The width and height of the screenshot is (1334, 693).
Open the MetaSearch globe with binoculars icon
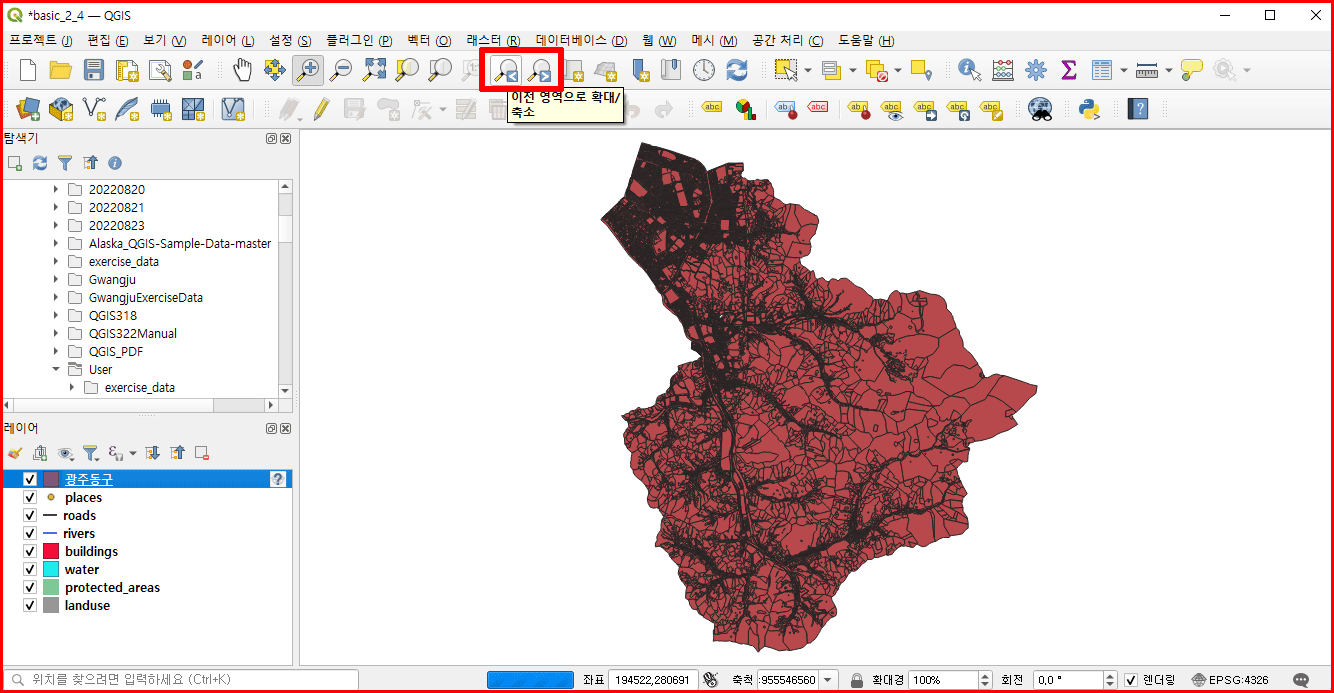[x=1040, y=109]
